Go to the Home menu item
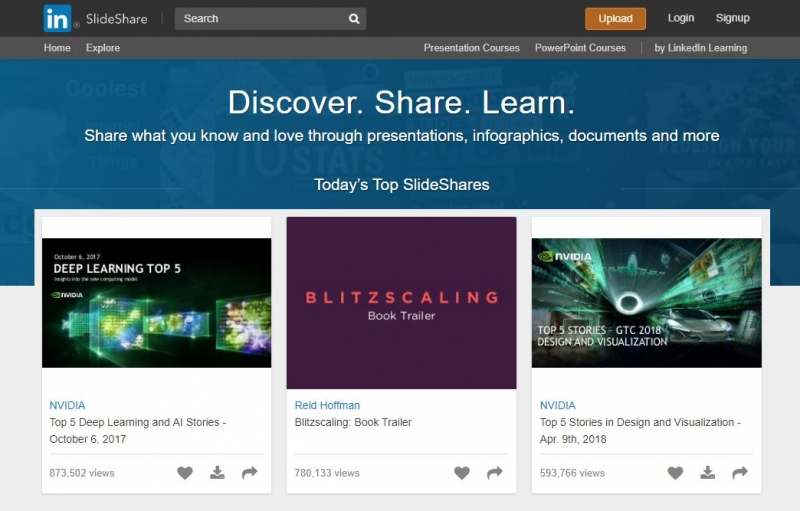The height and width of the screenshot is (511, 800). click(x=57, y=48)
